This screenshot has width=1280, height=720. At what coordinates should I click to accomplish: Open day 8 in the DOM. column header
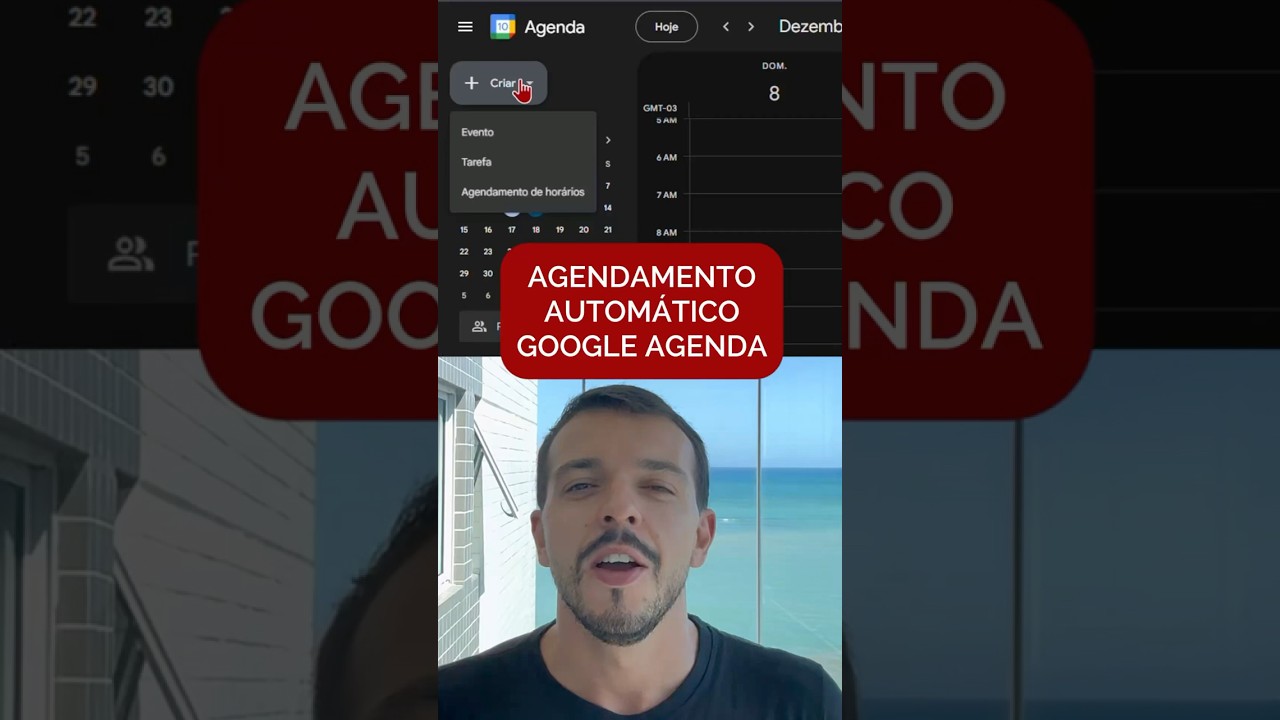774,94
